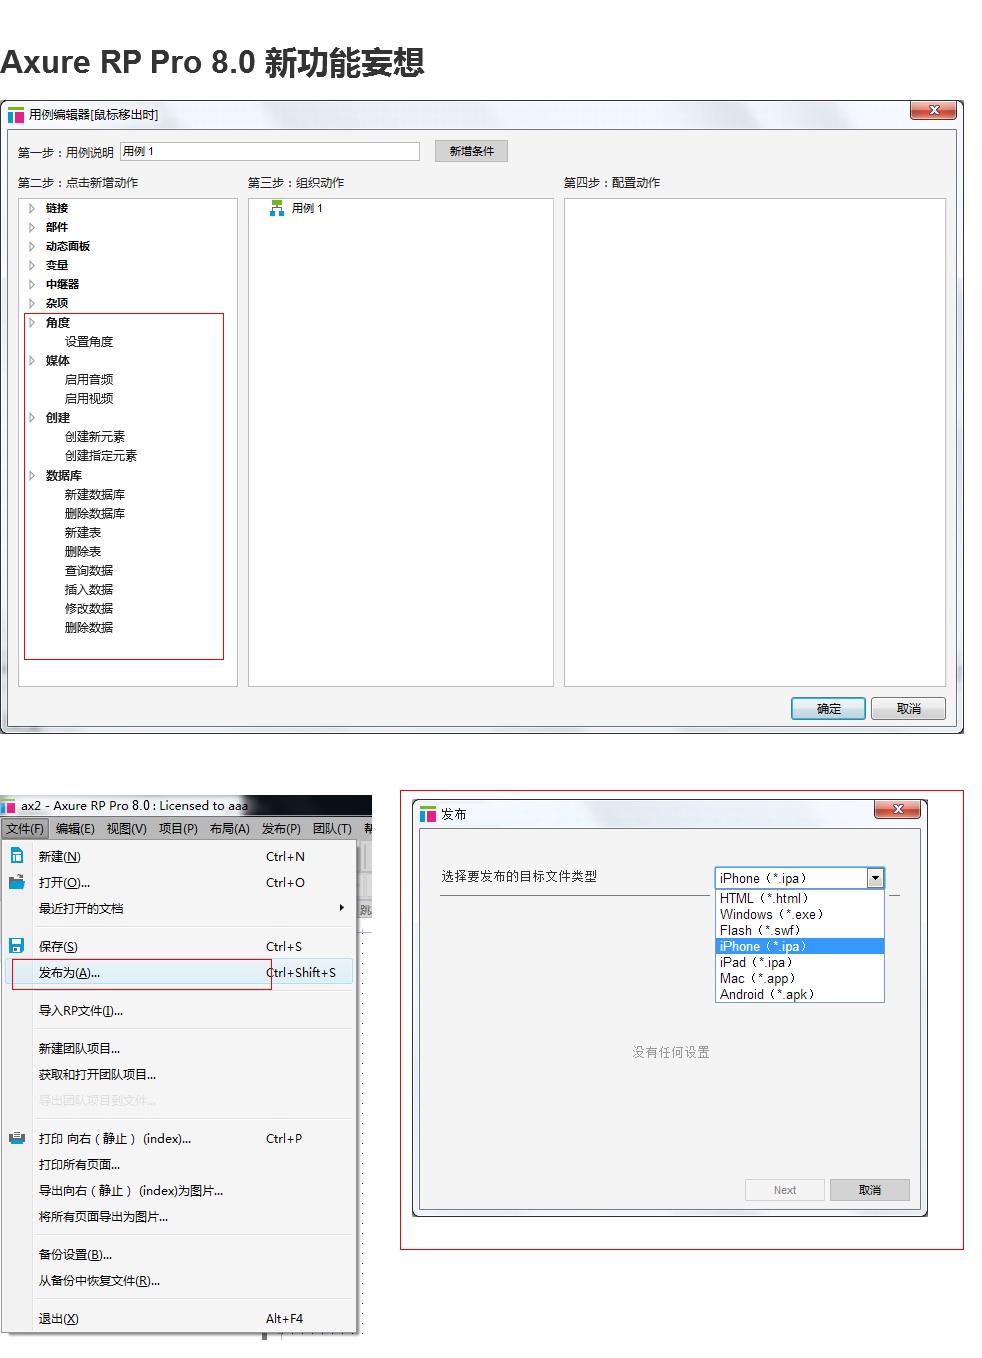Select the 启用音频 action
Image resolution: width=982 pixels, height=1358 pixels.
[89, 379]
